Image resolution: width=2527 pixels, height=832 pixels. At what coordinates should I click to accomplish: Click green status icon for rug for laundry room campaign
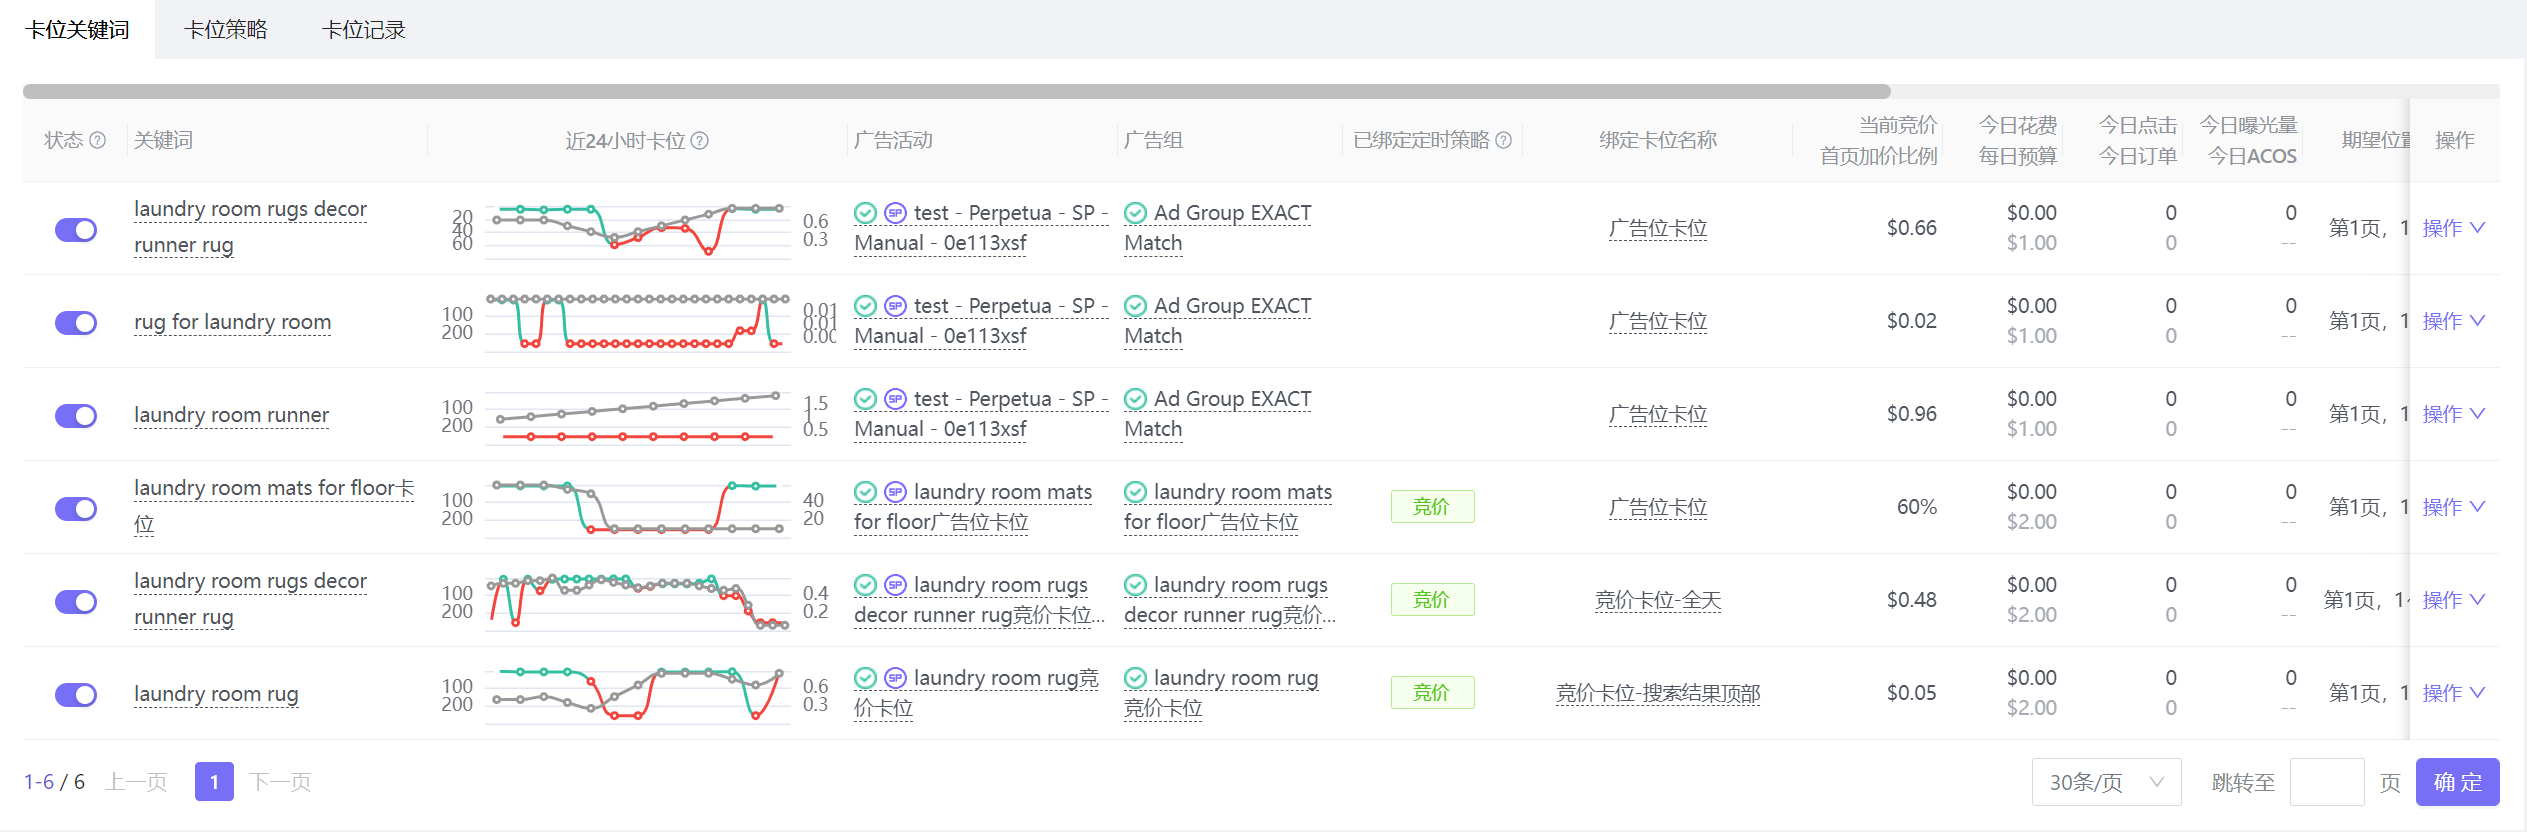tap(866, 306)
